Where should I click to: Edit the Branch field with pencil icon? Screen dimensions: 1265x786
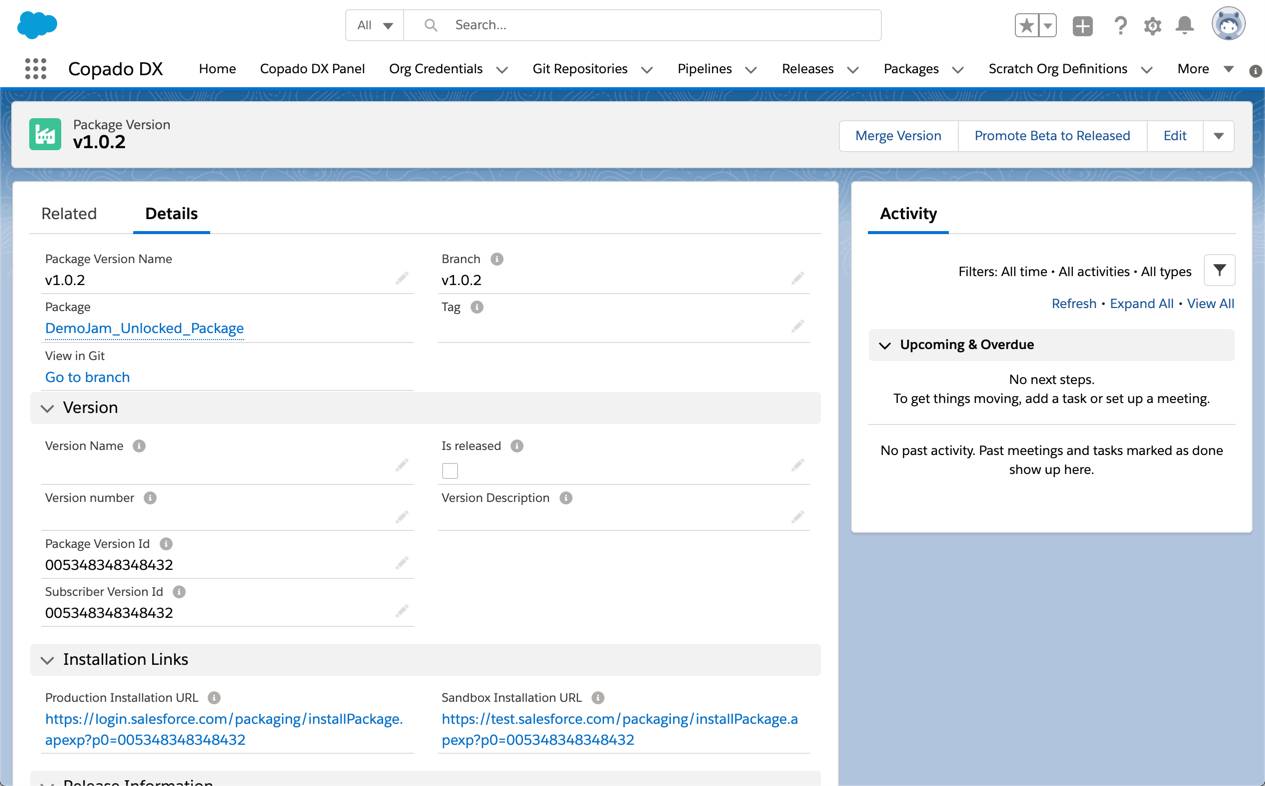pyautogui.click(x=797, y=278)
